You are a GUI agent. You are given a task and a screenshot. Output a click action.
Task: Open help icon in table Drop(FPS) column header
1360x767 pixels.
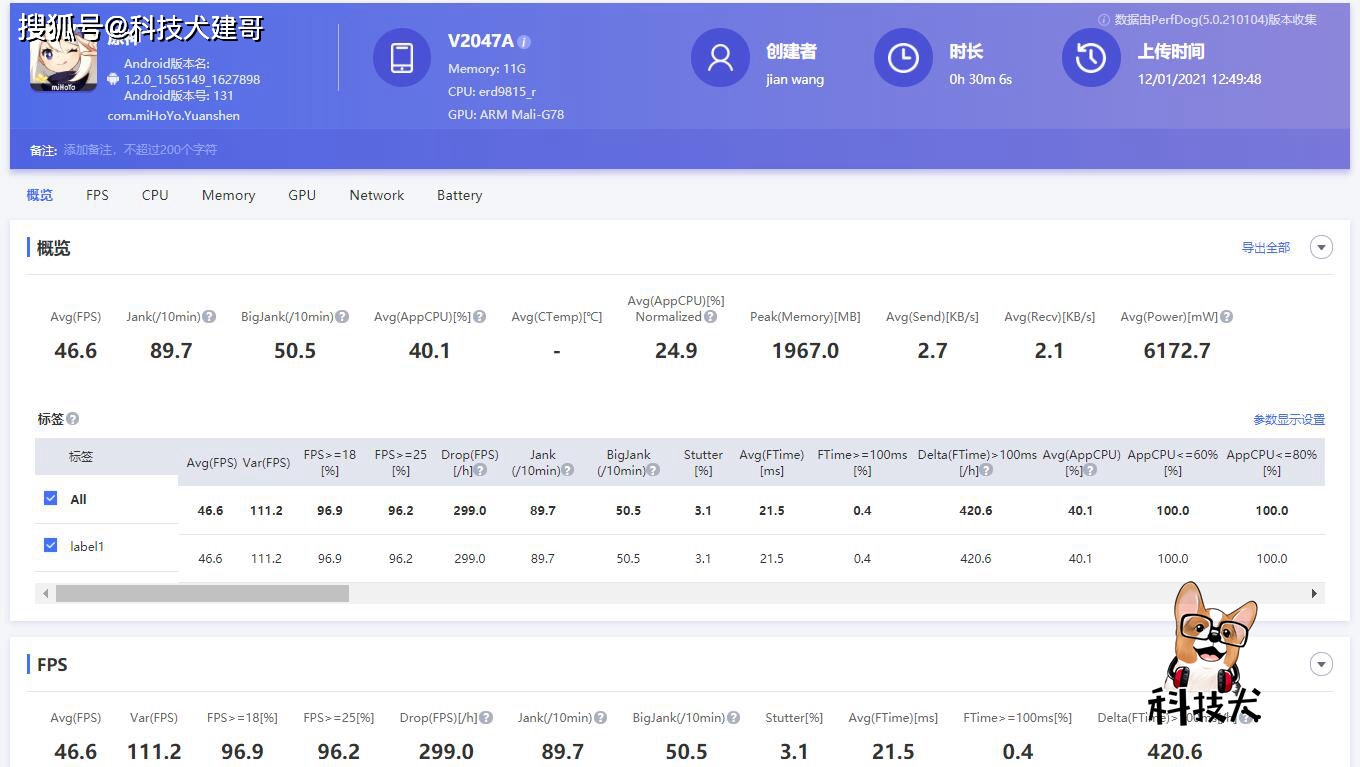480,470
